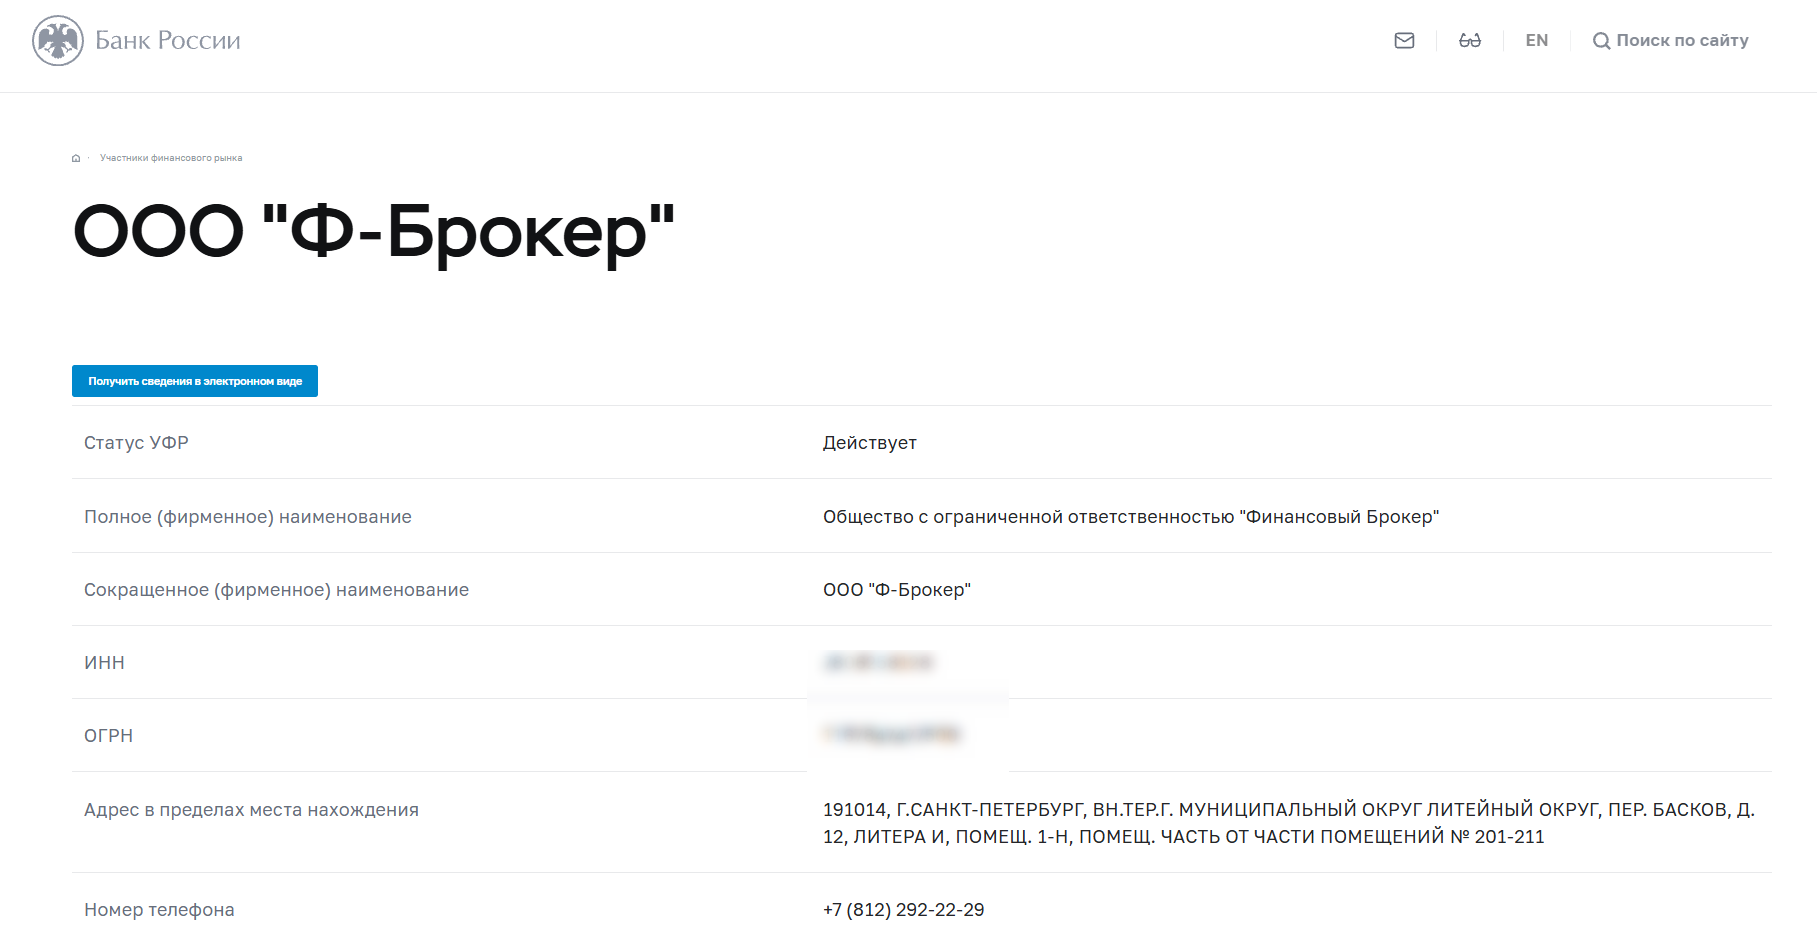Click the ОГРН row label
Image resolution: width=1817 pixels, height=927 pixels.
pyautogui.click(x=108, y=736)
